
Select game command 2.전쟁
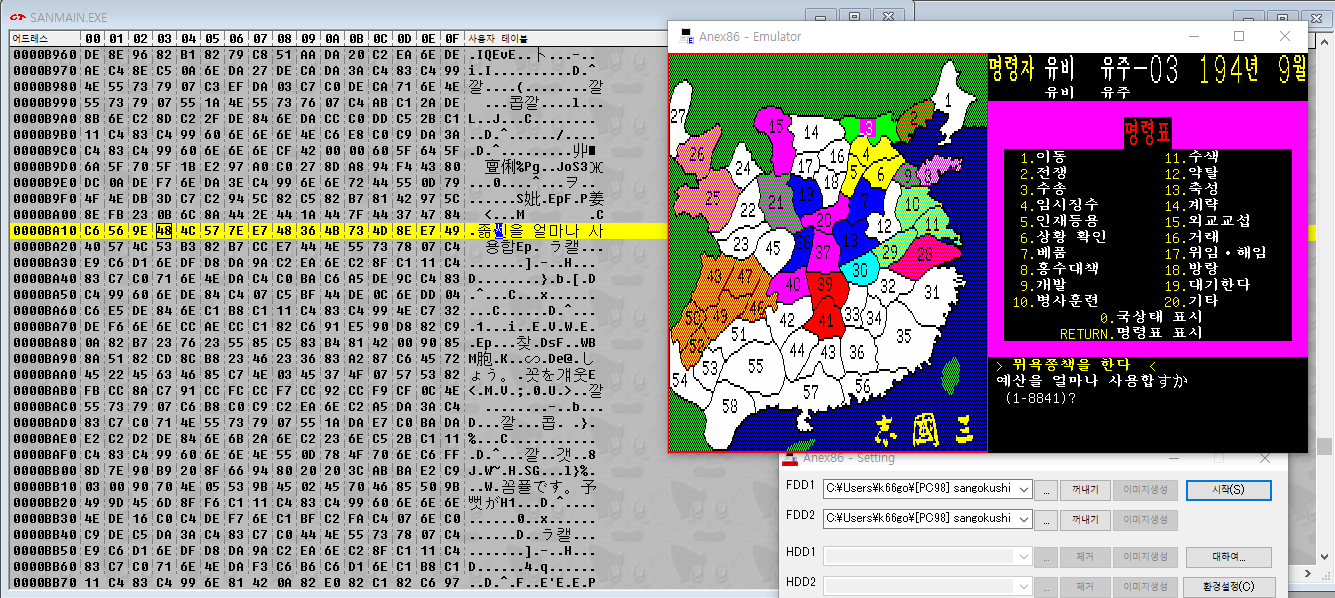(x=1043, y=173)
